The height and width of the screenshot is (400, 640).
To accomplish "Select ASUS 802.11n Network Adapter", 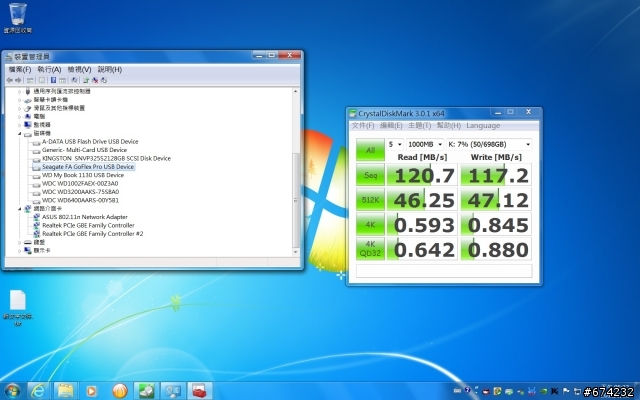I will pos(84,217).
